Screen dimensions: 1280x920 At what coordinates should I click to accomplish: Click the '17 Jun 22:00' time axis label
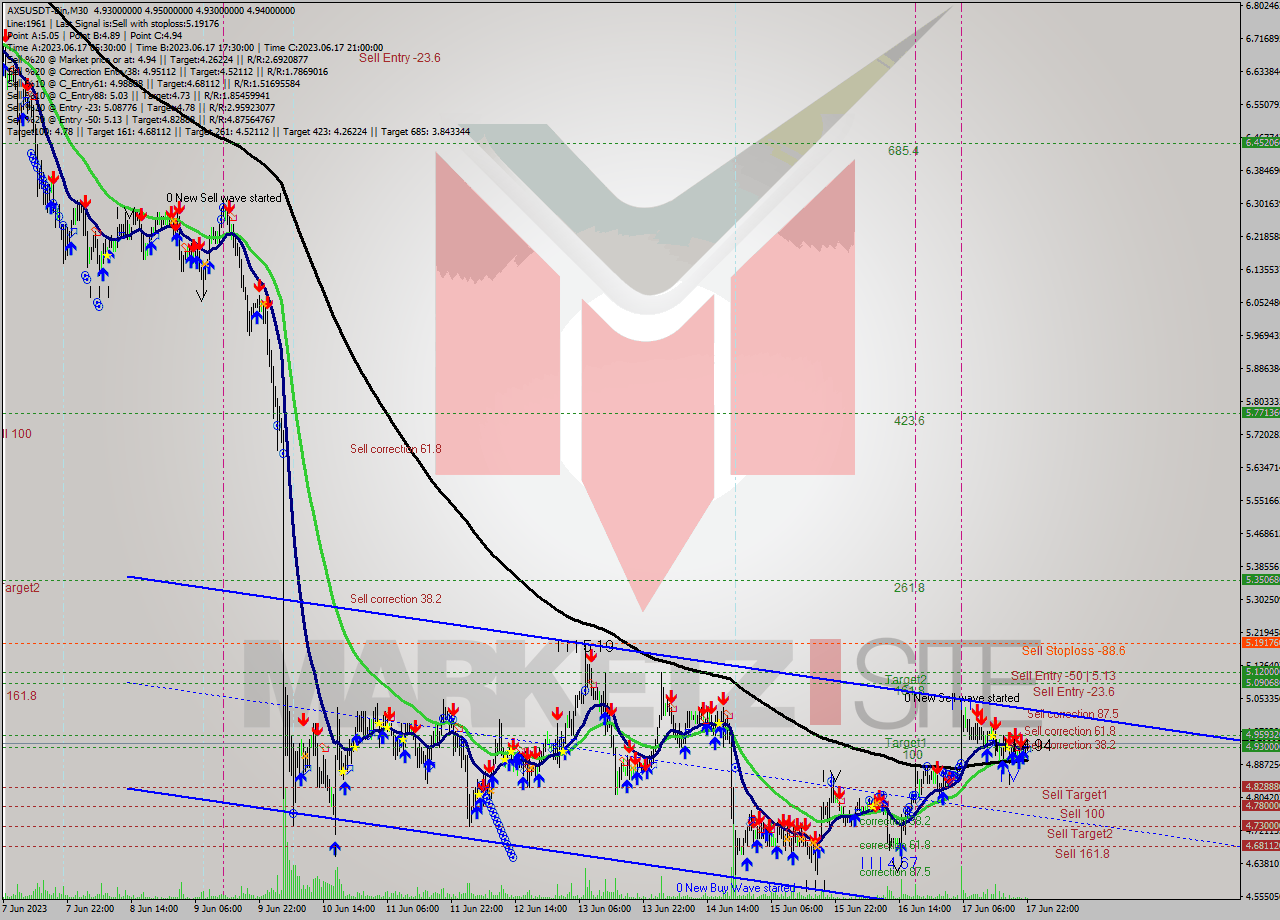(x=1052, y=909)
